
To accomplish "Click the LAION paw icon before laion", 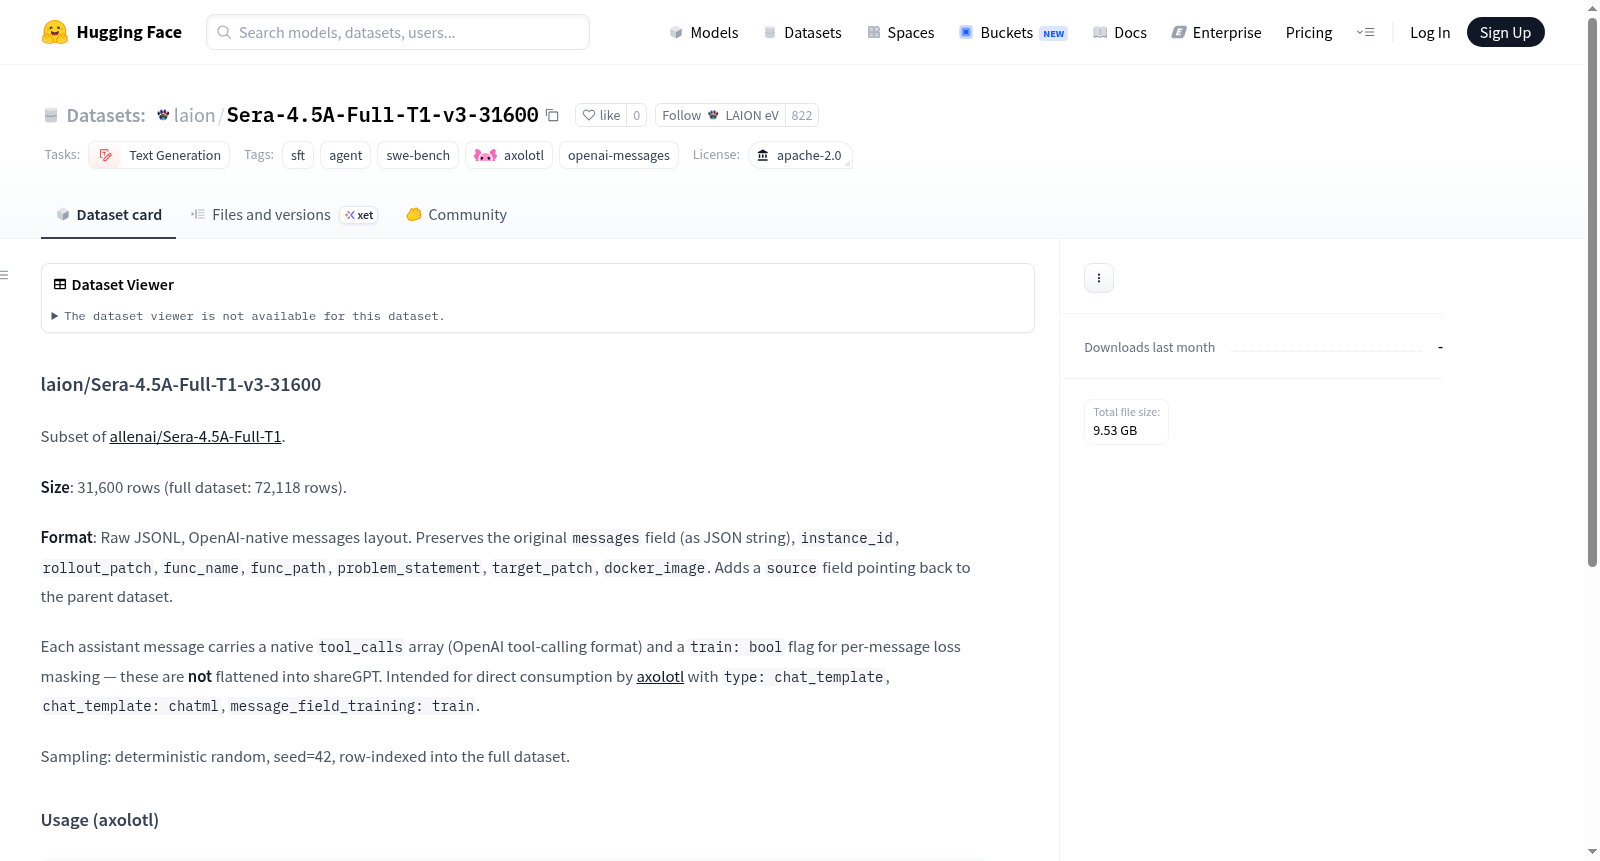I will (x=163, y=115).
